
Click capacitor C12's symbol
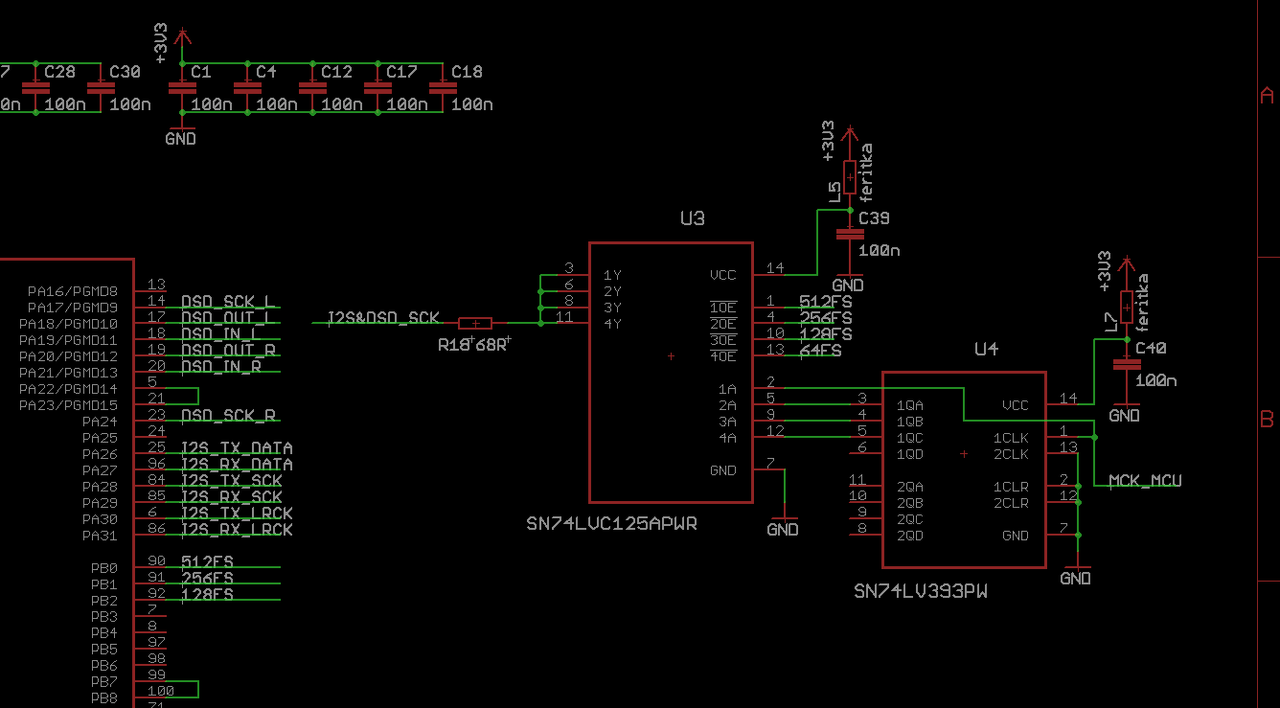tap(312, 88)
